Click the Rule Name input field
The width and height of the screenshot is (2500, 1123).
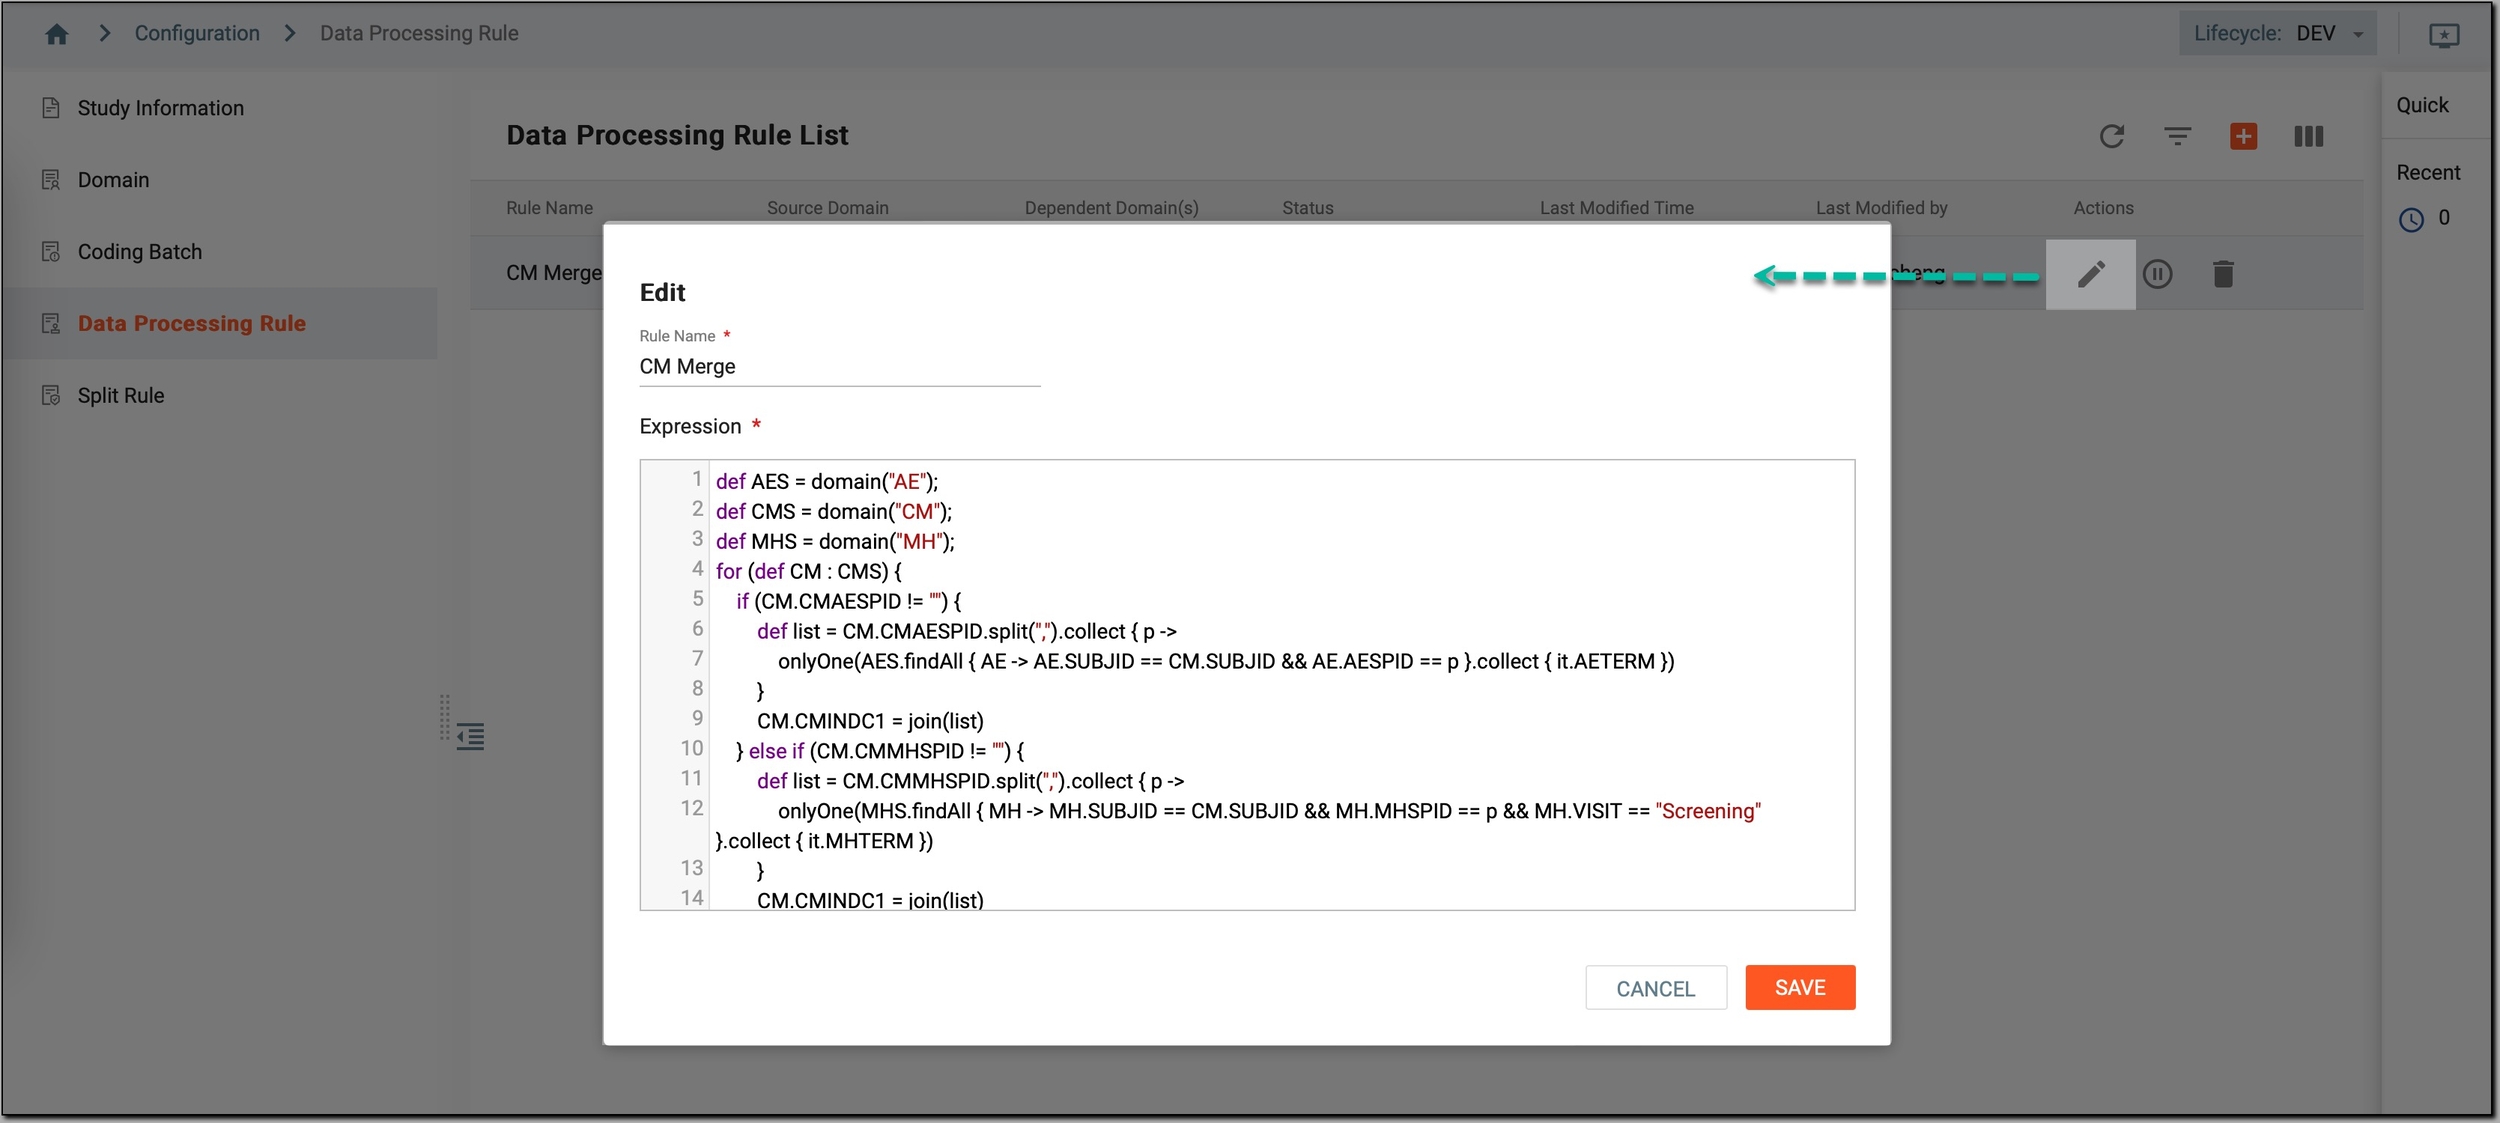tap(839, 367)
